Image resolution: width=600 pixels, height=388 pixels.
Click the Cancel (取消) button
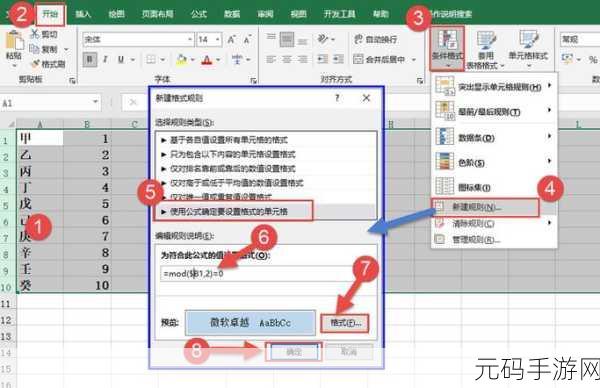coord(349,351)
